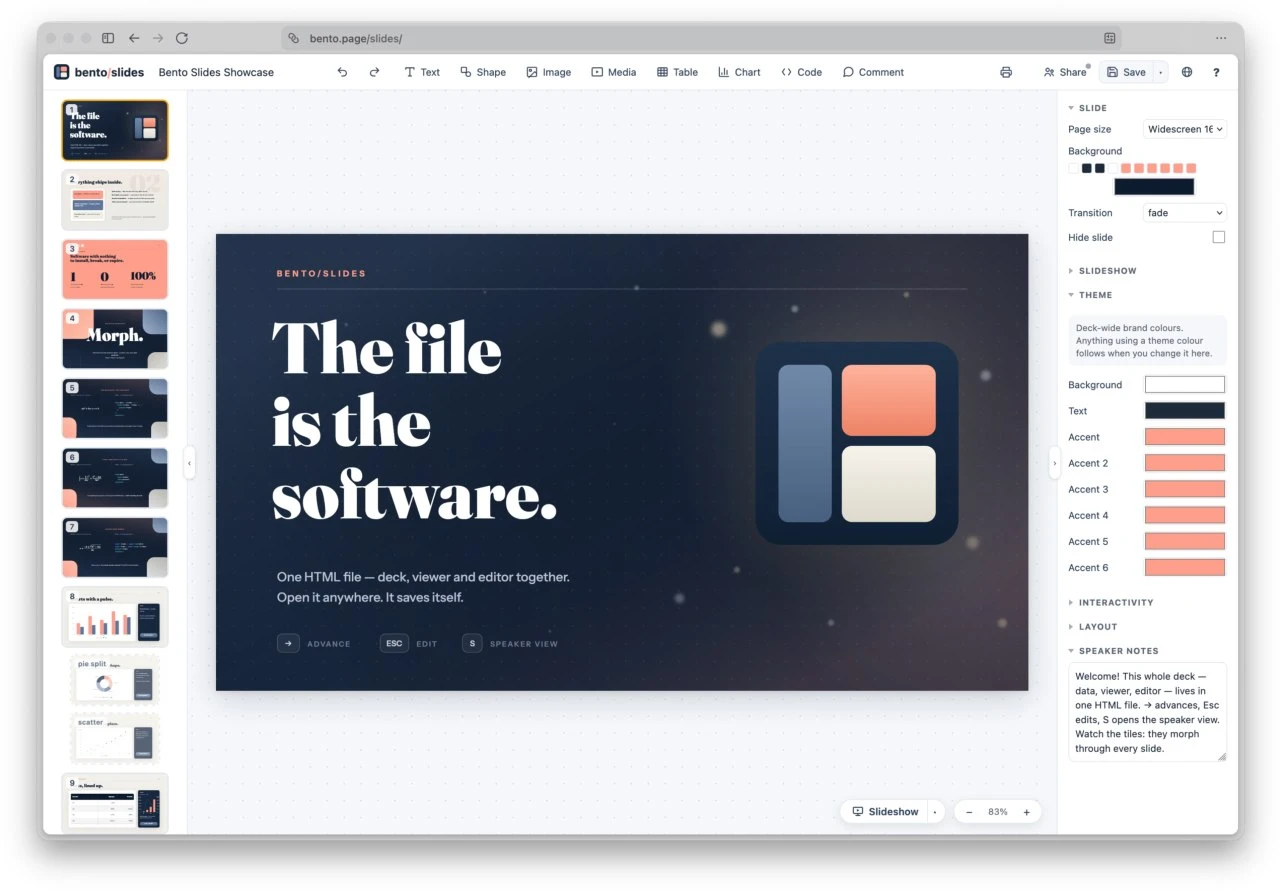Expand the LAYOUT section
This screenshot has width=1280, height=891.
[1092, 627]
